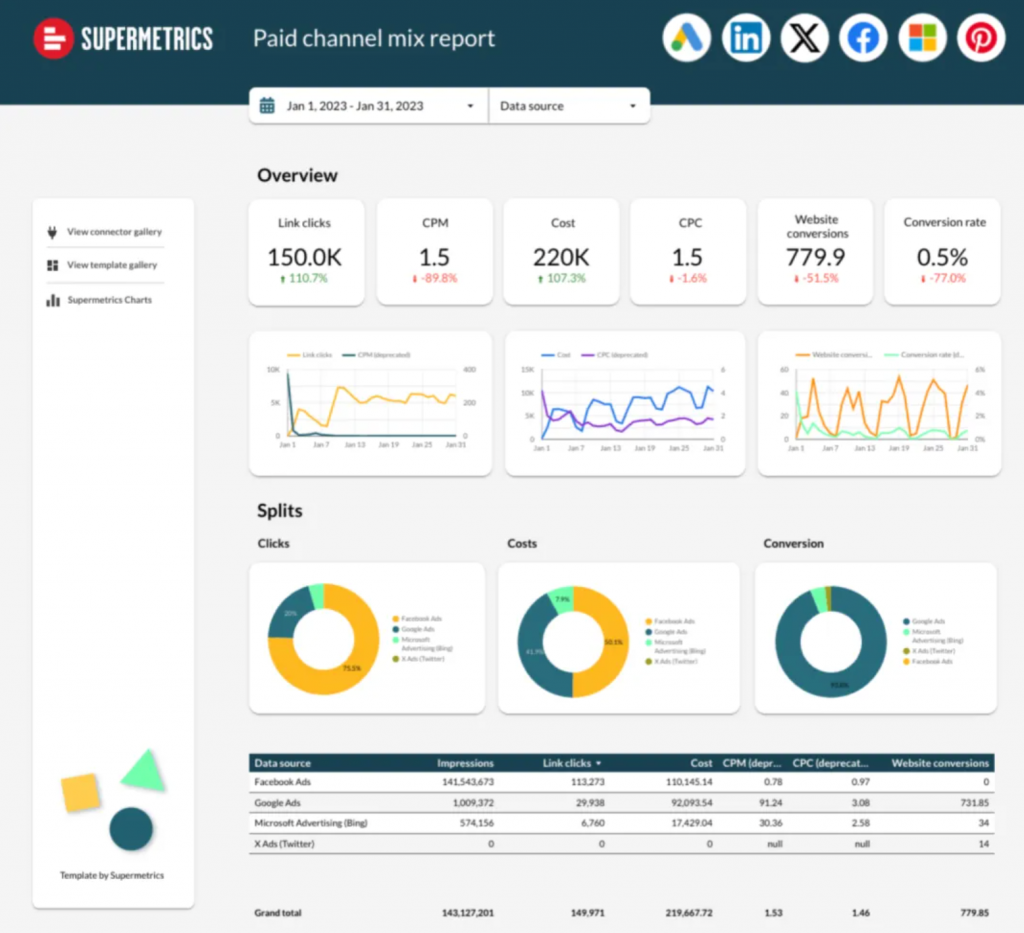Click the Overview section heading

point(298,176)
